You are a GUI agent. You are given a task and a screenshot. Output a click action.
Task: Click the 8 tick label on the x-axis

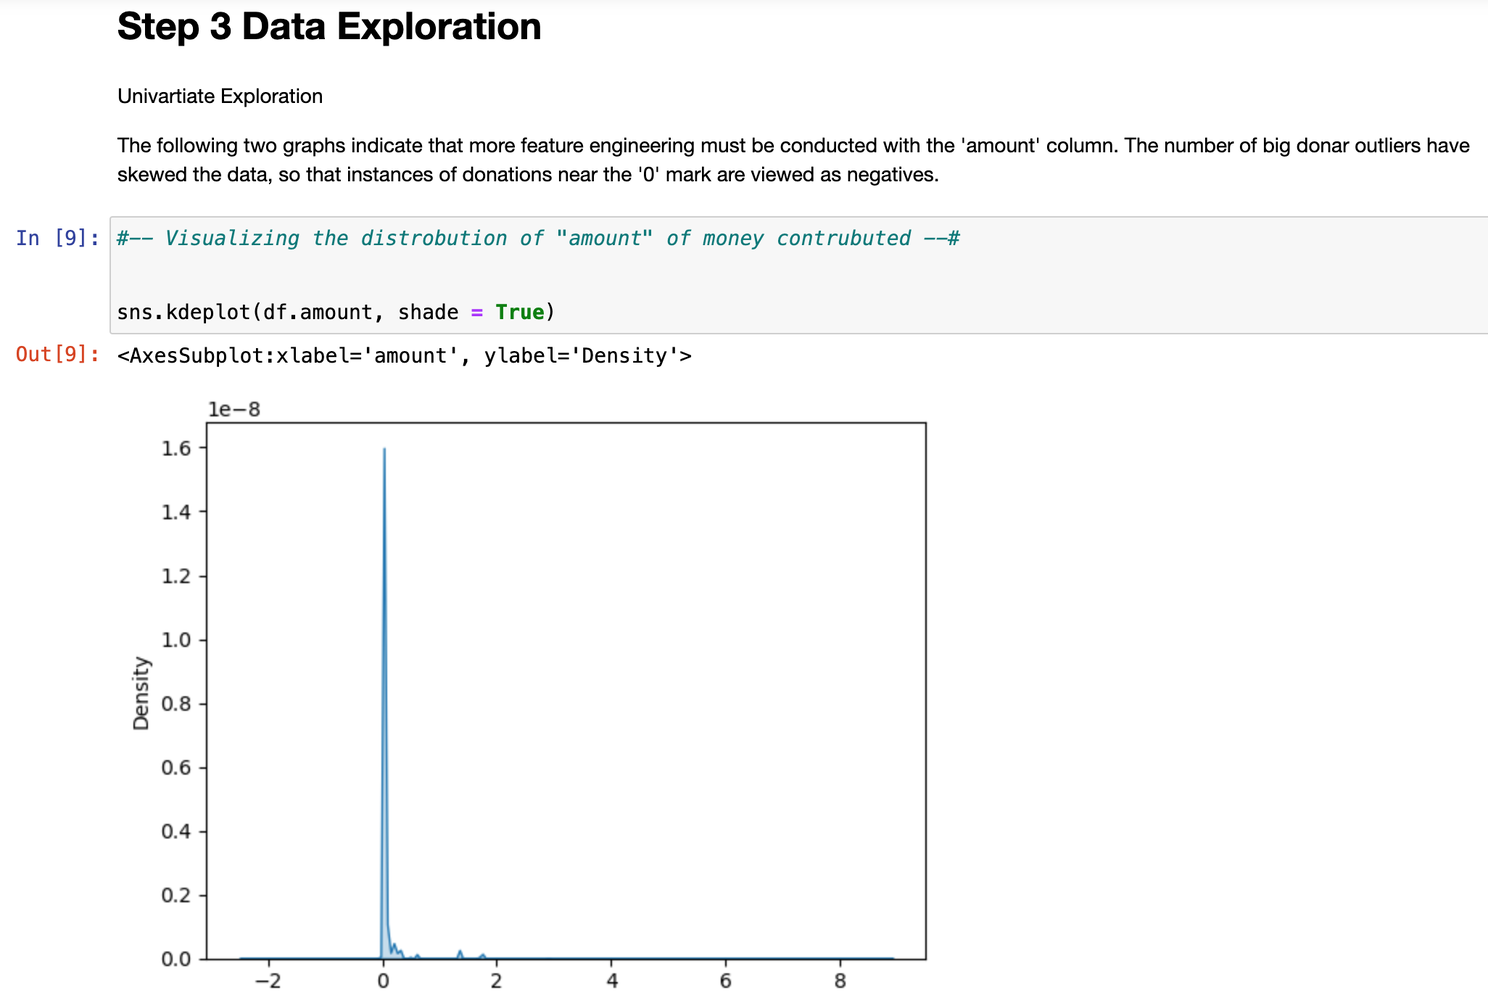(840, 981)
